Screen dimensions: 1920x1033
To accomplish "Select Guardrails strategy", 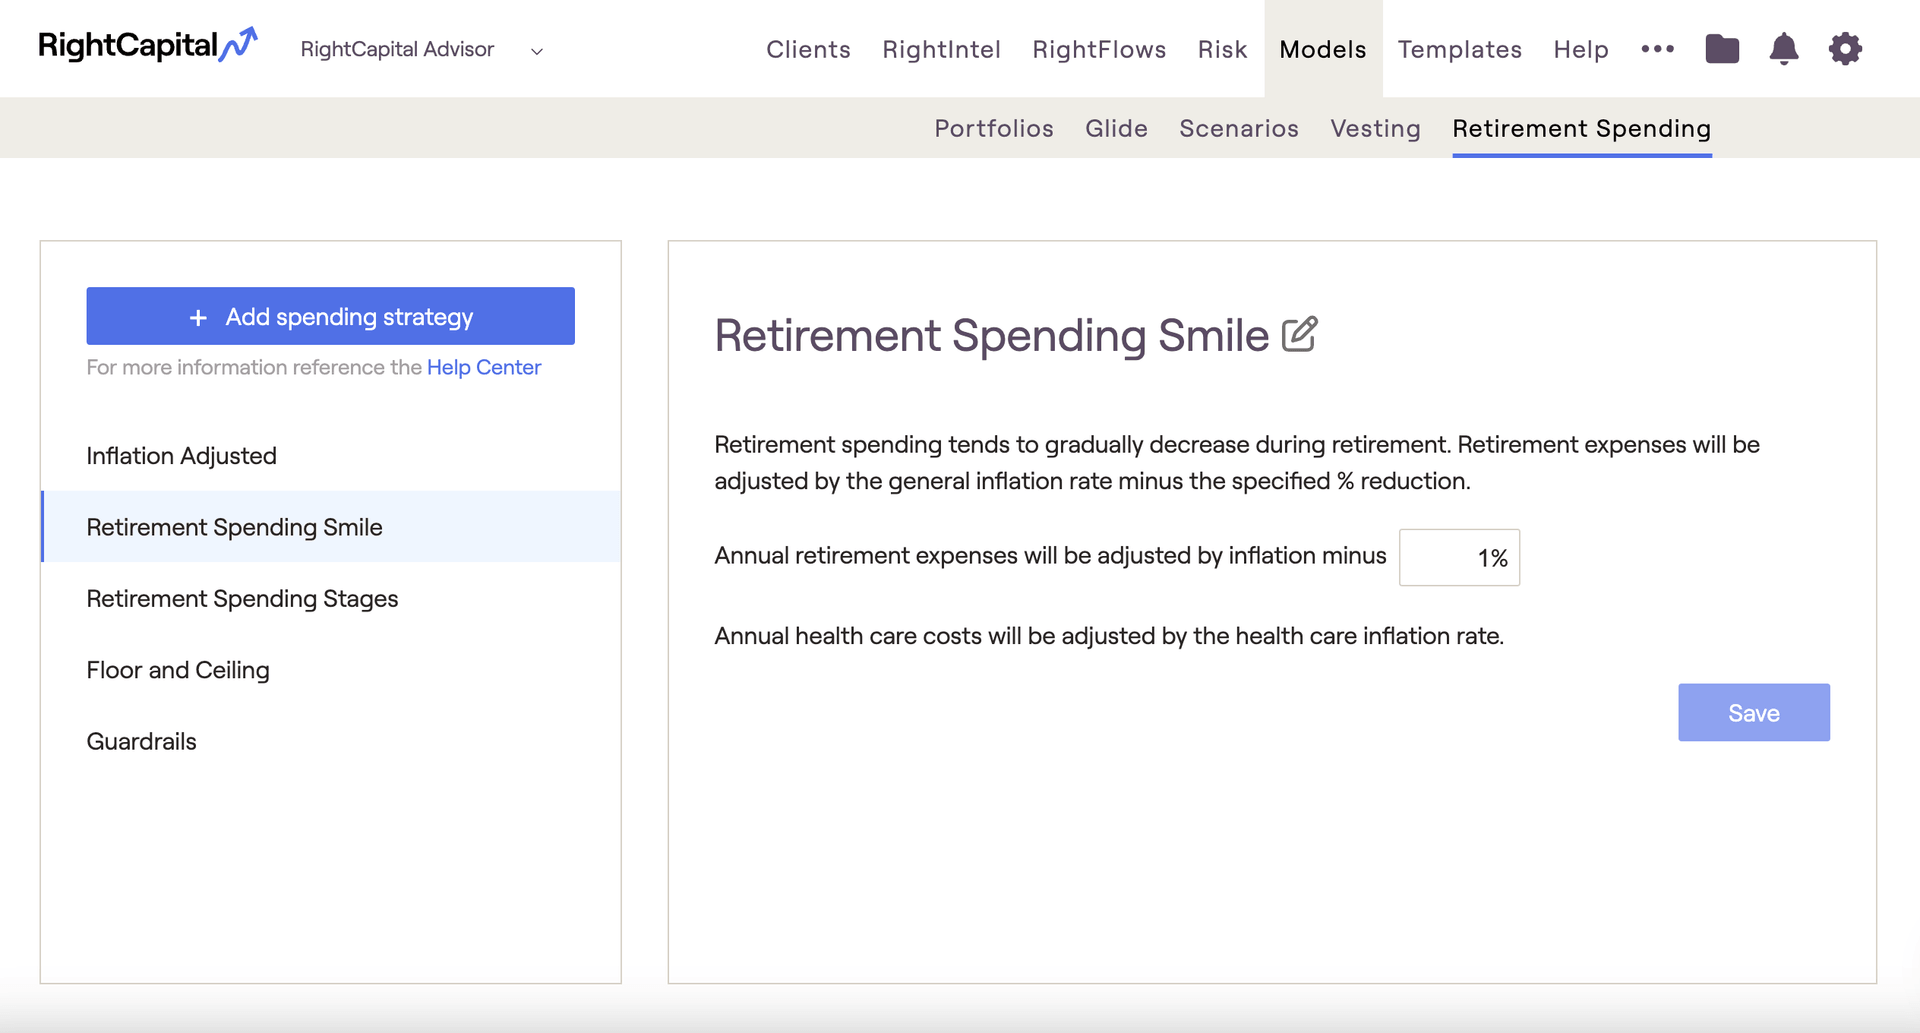I will click(331, 741).
